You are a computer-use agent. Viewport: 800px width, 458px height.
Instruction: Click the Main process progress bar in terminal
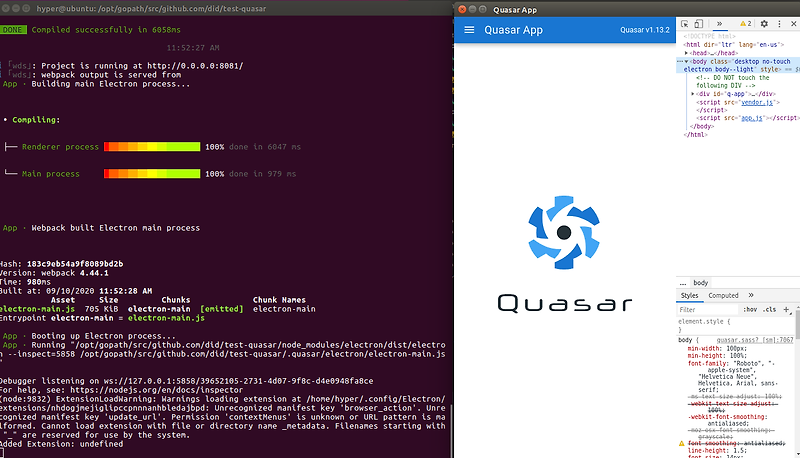tap(152, 173)
